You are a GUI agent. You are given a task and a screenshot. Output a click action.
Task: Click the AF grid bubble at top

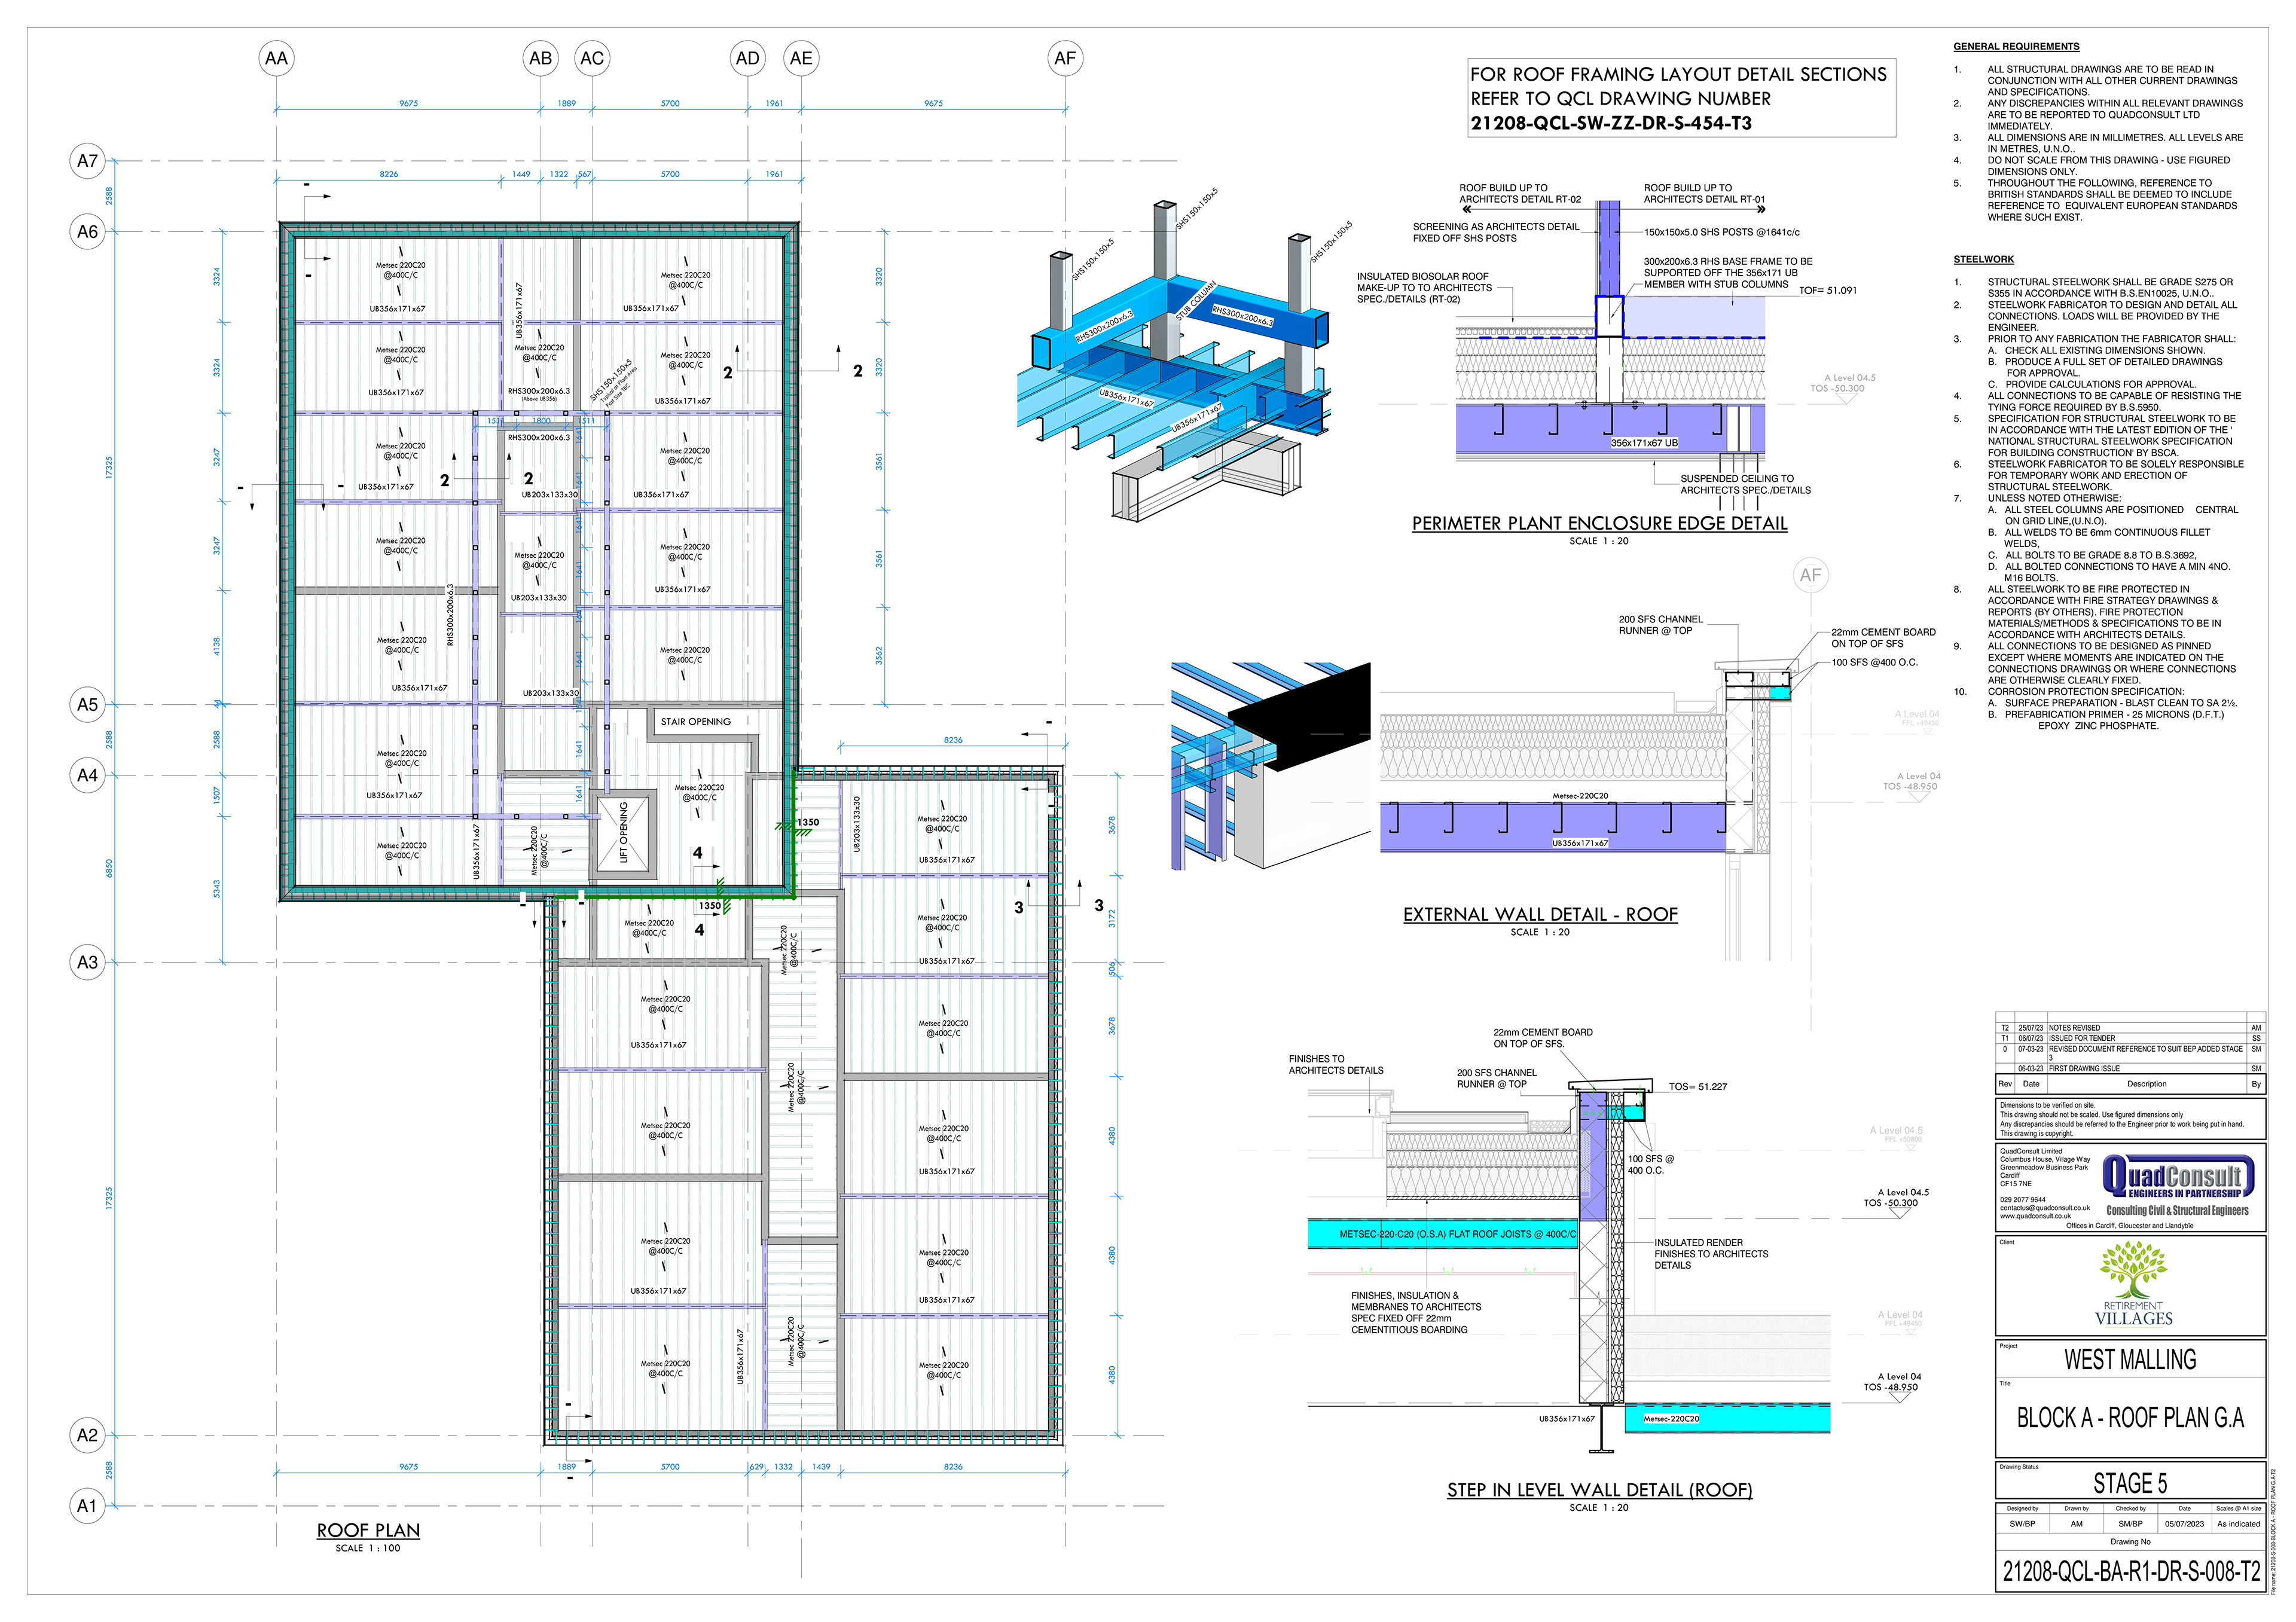pos(1065,58)
